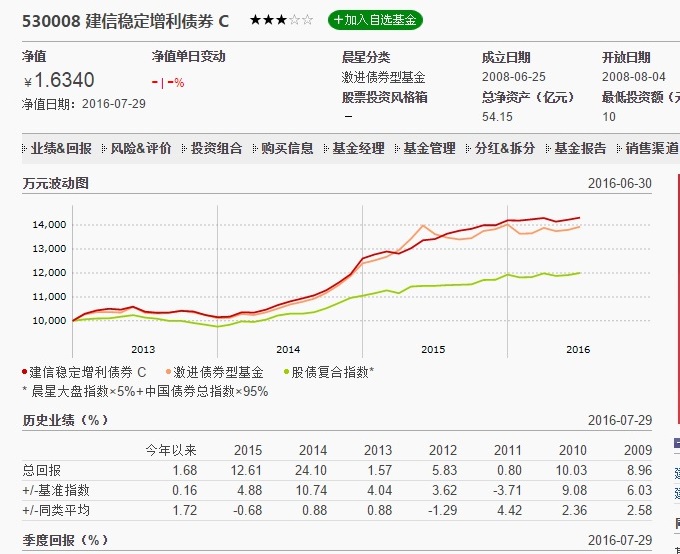This screenshot has height=554, width=680.
Task: Open the 基金经理 tab
Action: coord(358,149)
